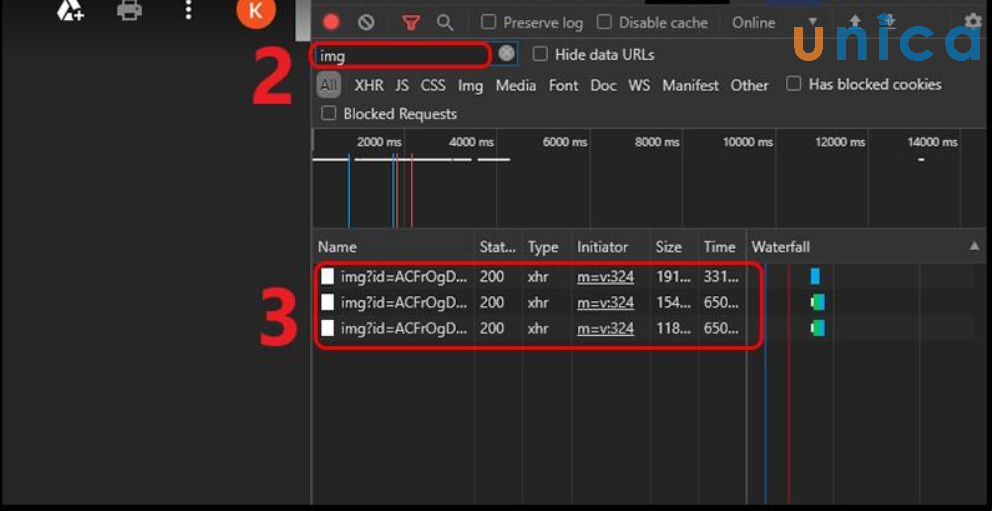The width and height of the screenshot is (992, 511).
Task: Open the Online throttling dropdown
Action: pos(774,23)
